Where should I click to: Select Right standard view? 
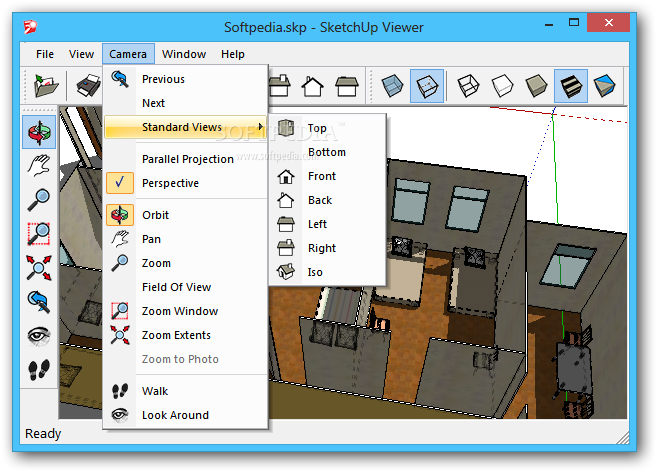[x=327, y=248]
